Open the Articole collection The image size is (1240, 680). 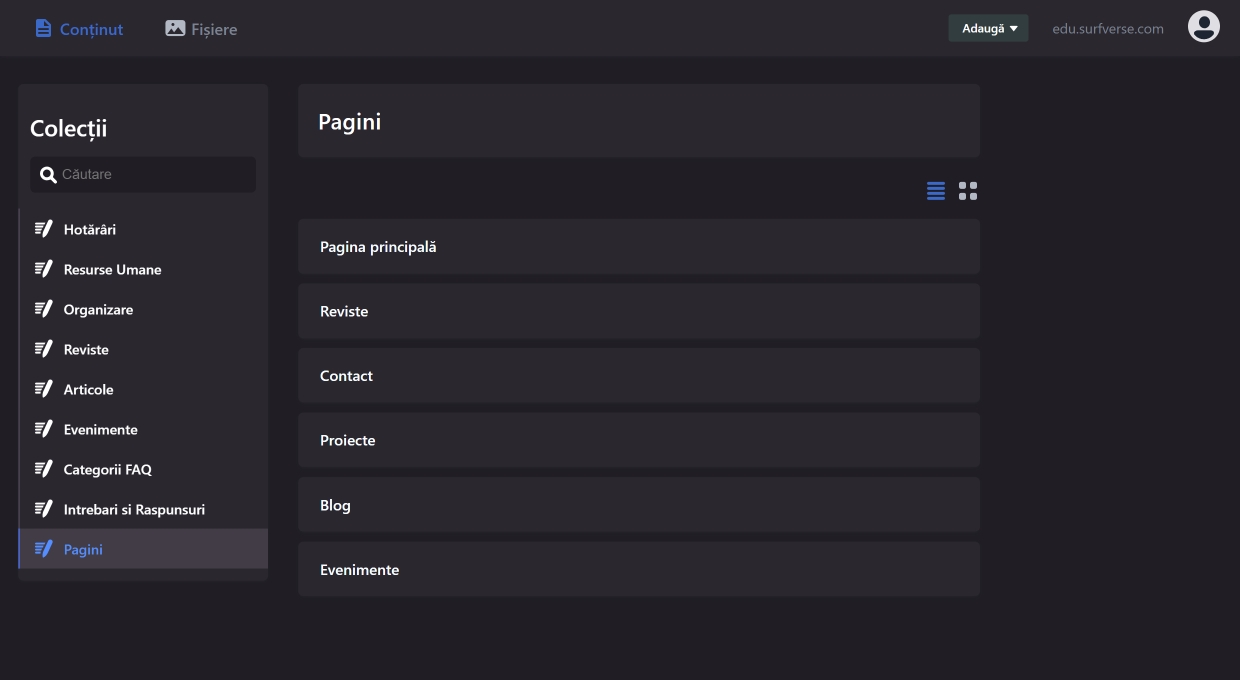pos(88,388)
